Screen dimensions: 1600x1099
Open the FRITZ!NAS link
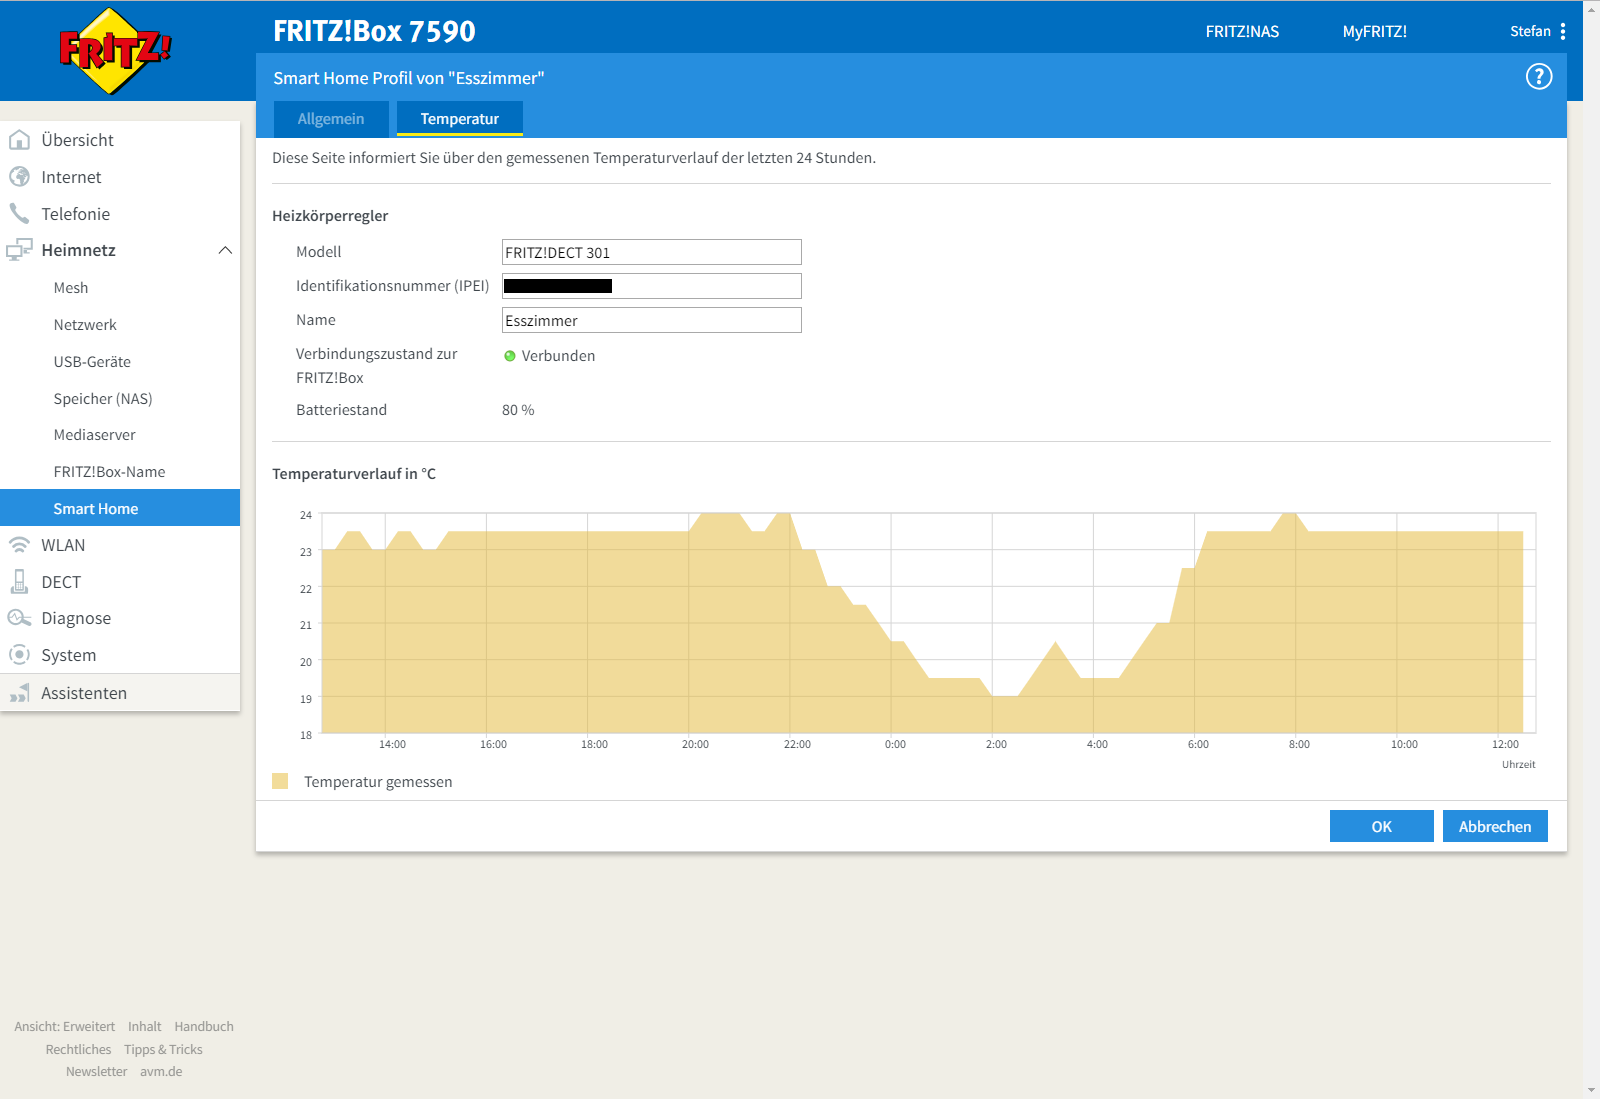pyautogui.click(x=1242, y=32)
